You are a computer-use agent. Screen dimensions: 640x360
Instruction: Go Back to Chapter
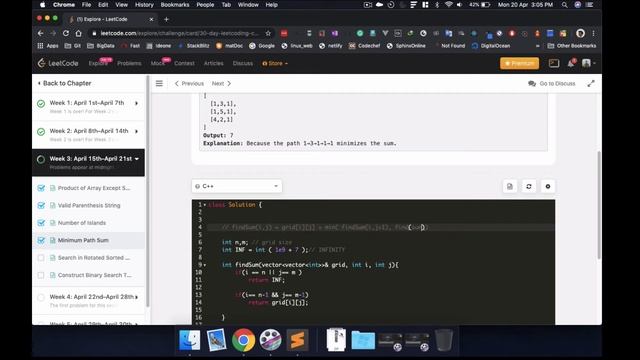(x=64, y=83)
